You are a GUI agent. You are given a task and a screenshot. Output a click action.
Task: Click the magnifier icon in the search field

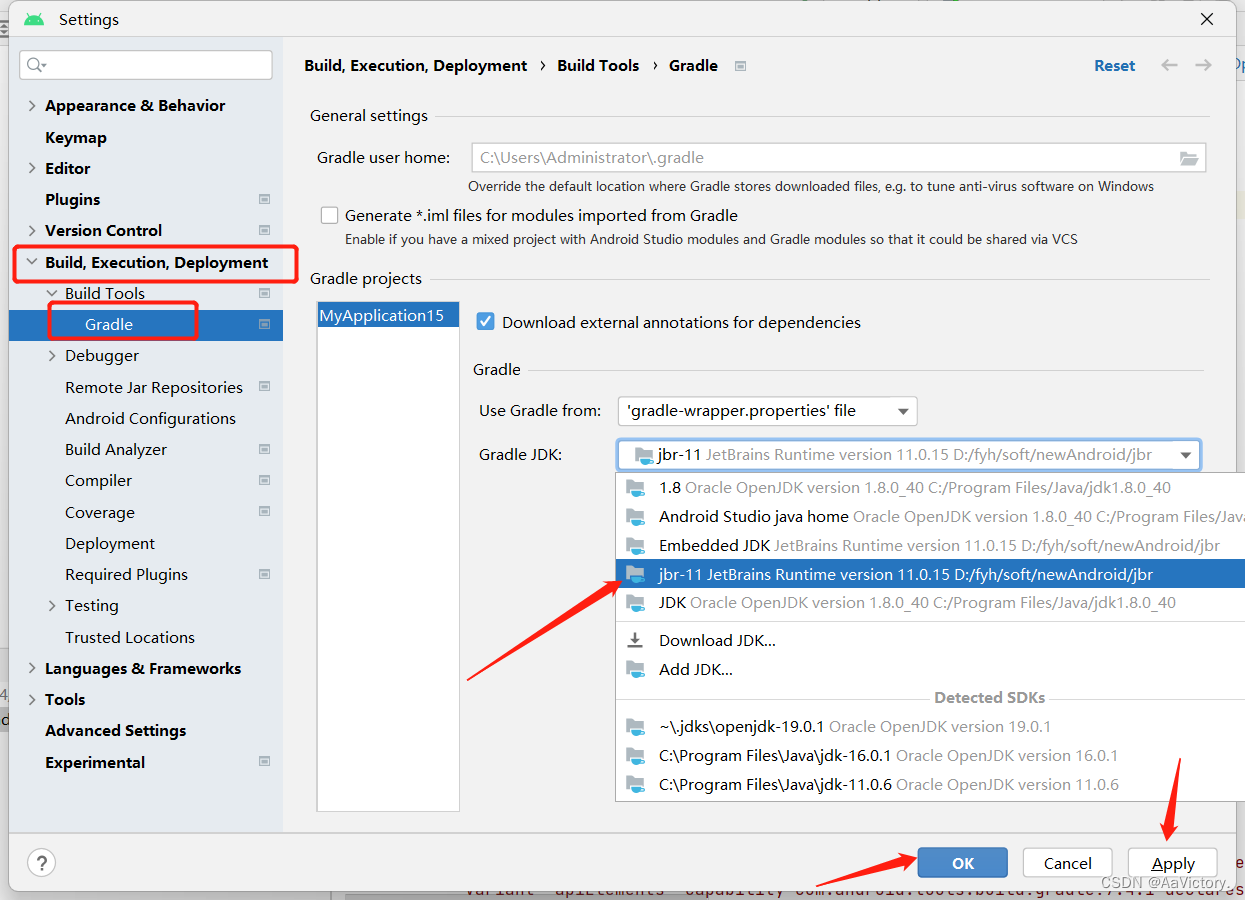click(33, 64)
